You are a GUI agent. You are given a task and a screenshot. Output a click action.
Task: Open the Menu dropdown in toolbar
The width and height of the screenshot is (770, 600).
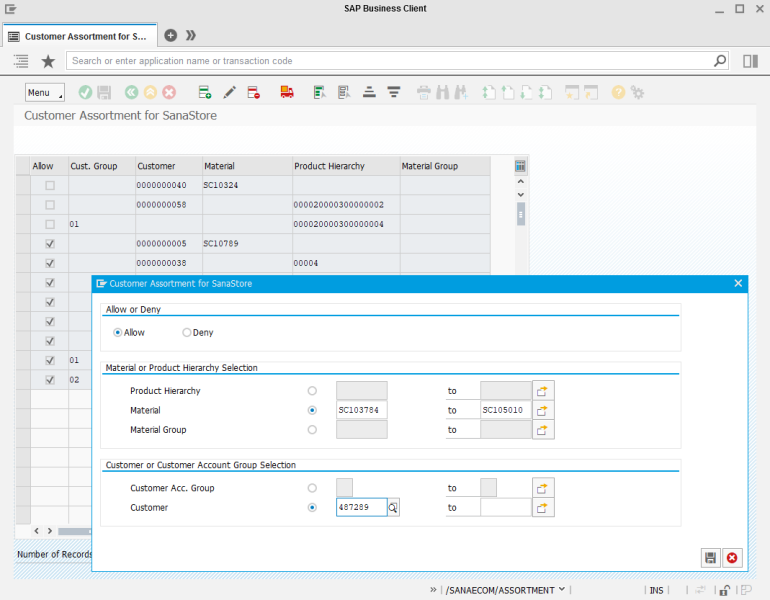pos(45,92)
